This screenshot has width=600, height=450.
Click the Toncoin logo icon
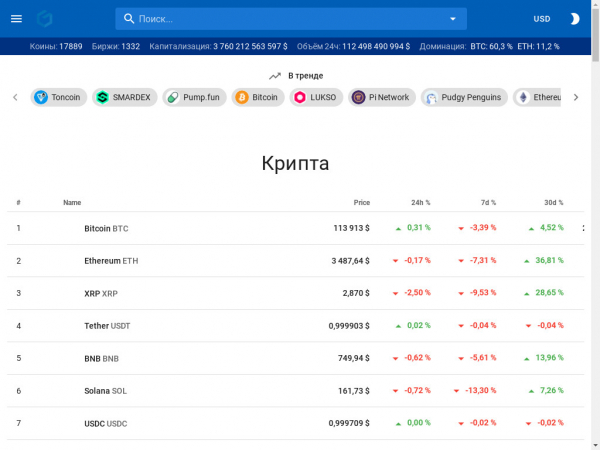(x=41, y=97)
